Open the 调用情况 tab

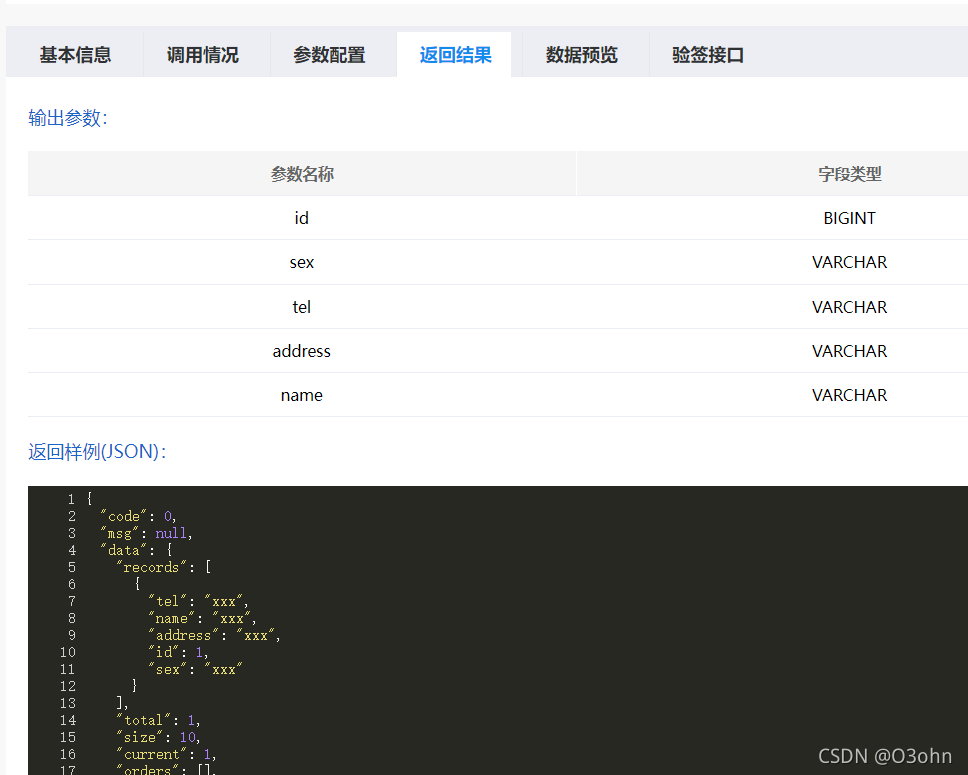[202, 55]
